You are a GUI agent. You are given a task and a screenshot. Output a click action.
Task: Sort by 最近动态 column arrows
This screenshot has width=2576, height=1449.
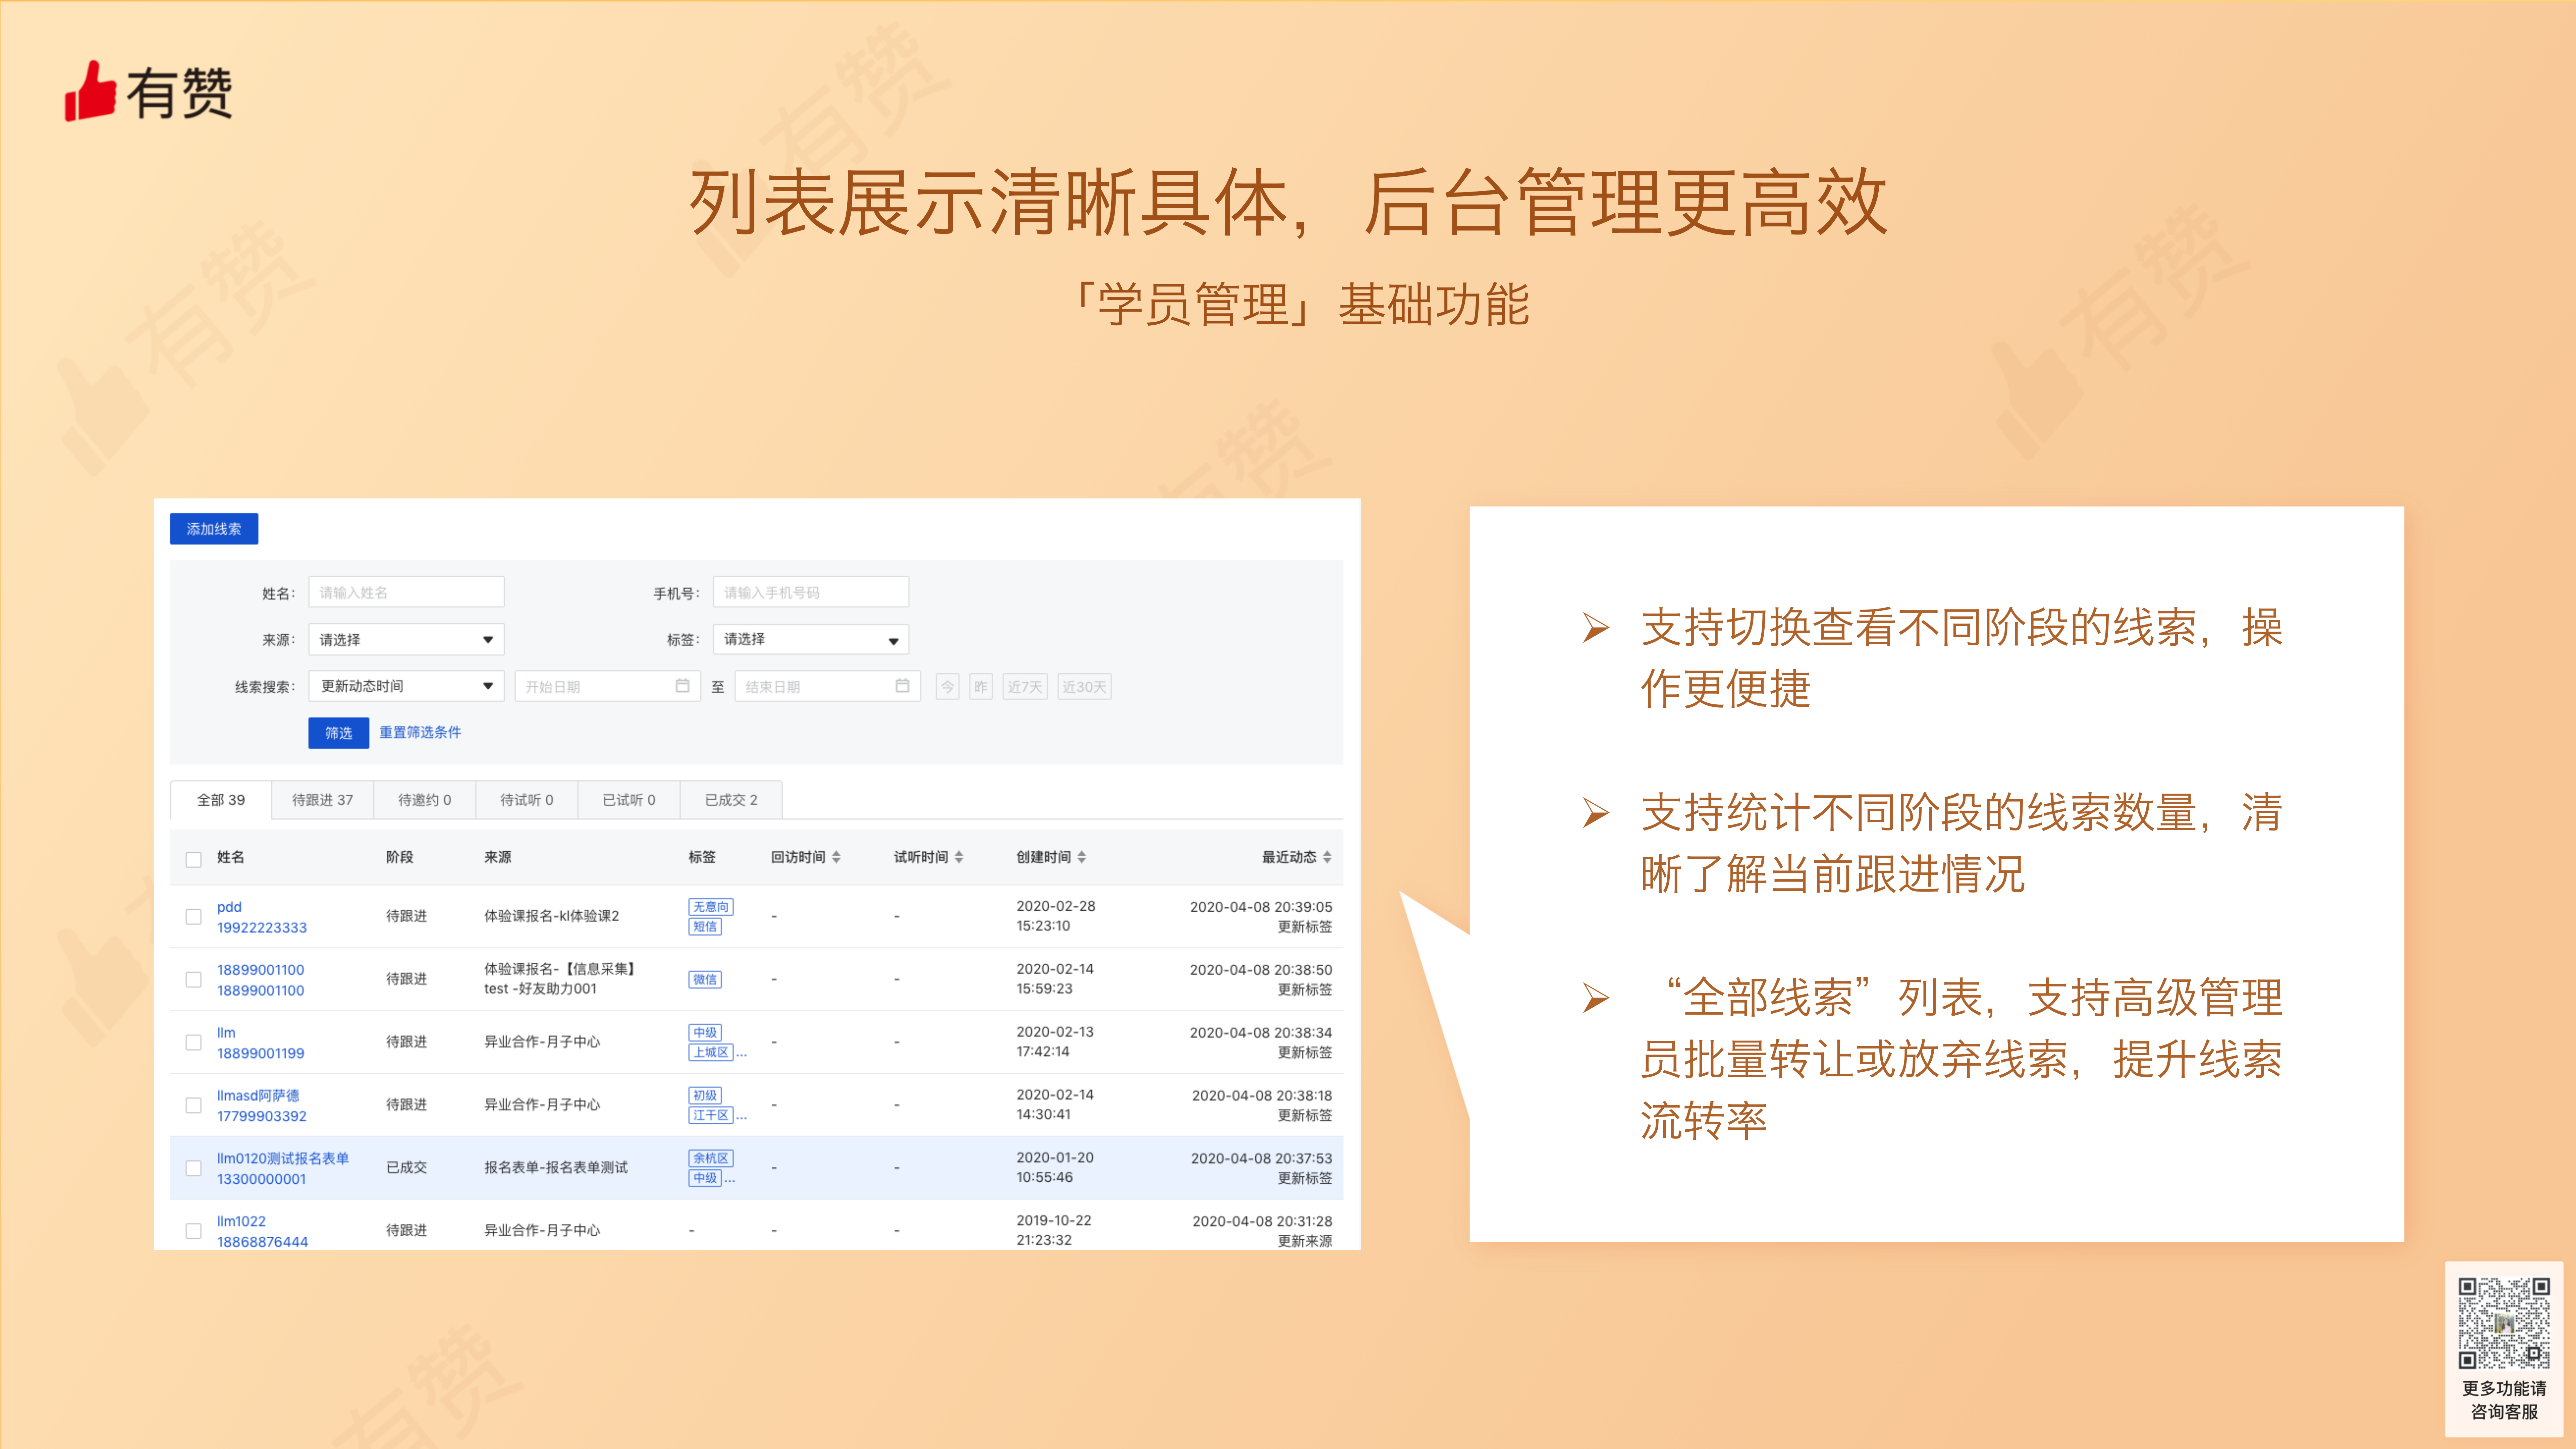coord(1327,857)
